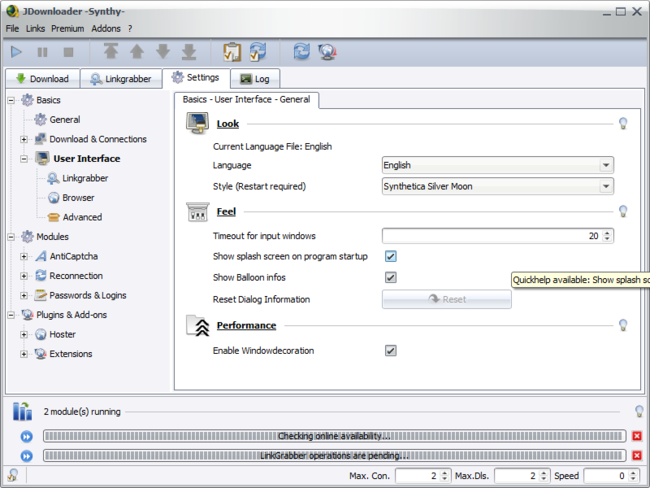Switch to the Log tab

(x=255, y=78)
